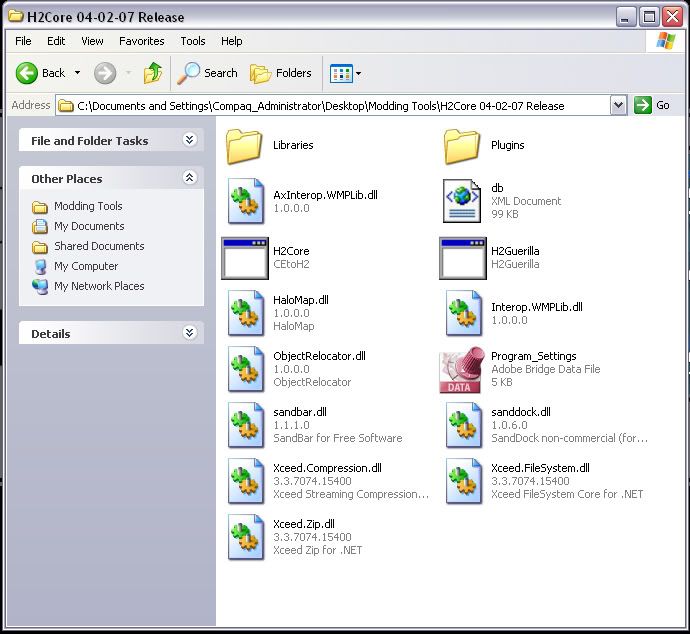Viewport: 690px width, 634px height.
Task: Open the Libraries folder icon
Action: pyautogui.click(x=244, y=147)
